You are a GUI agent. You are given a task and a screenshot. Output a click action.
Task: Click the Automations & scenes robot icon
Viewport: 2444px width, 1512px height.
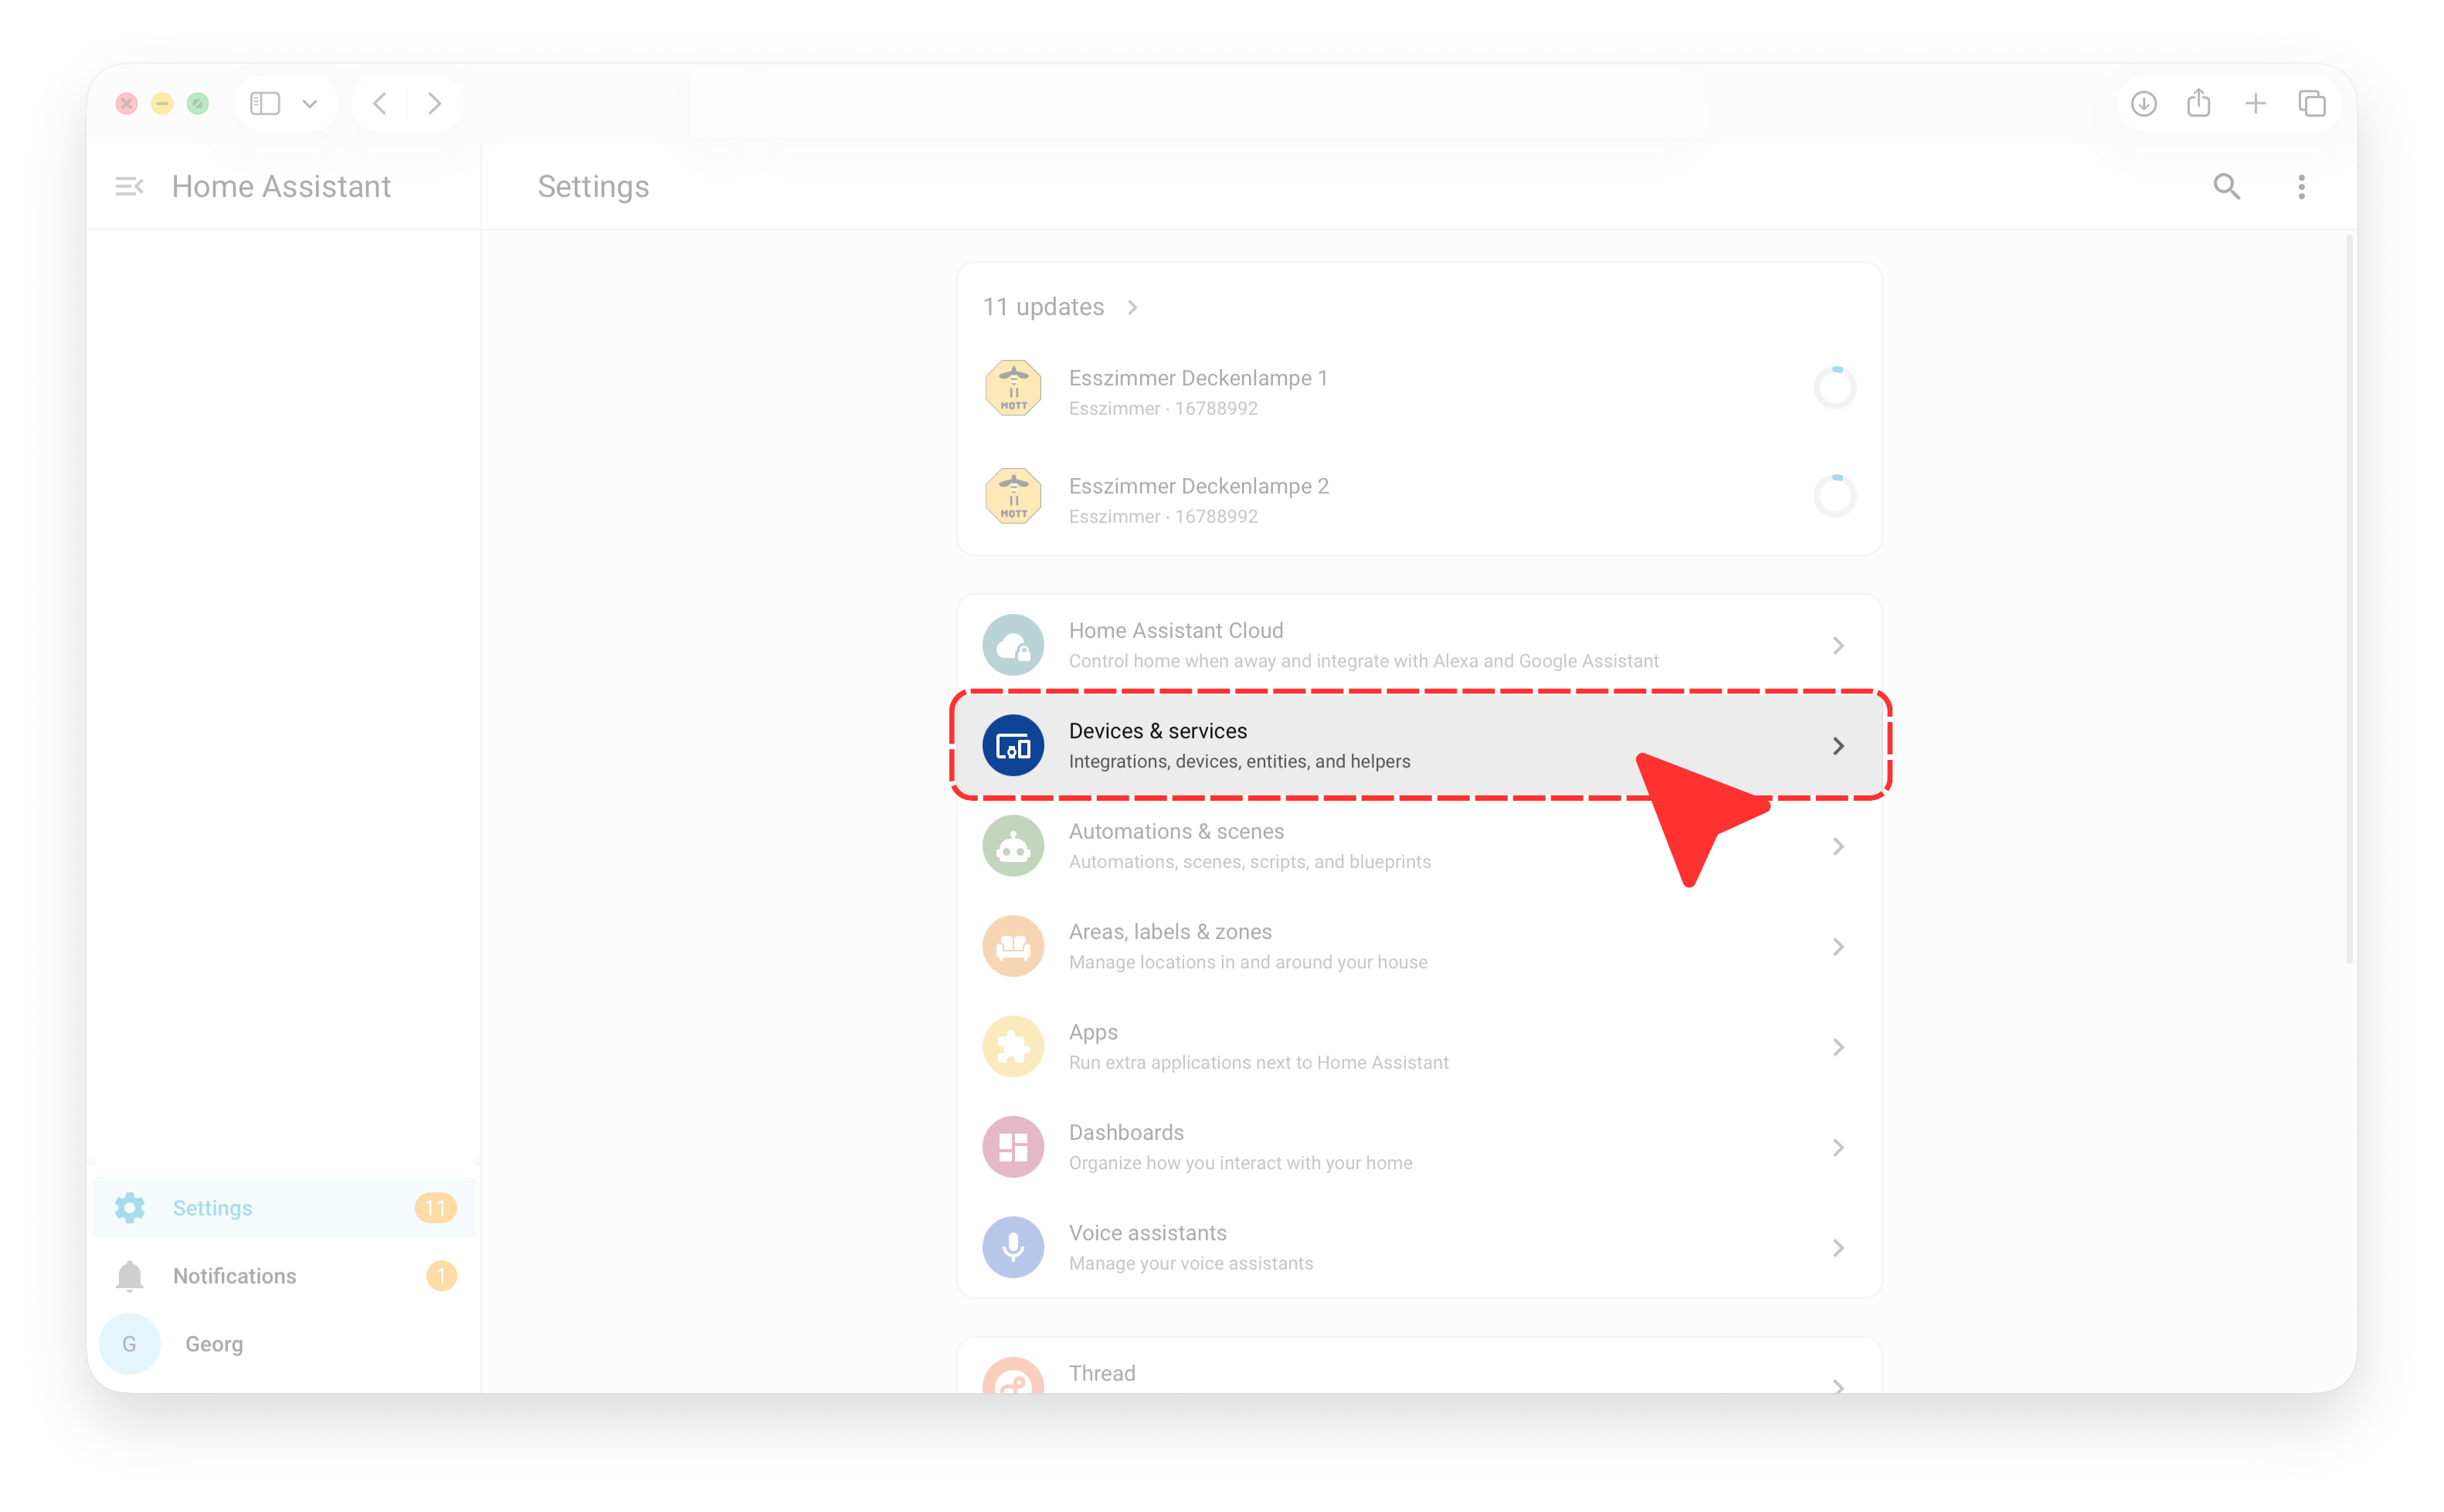1013,846
